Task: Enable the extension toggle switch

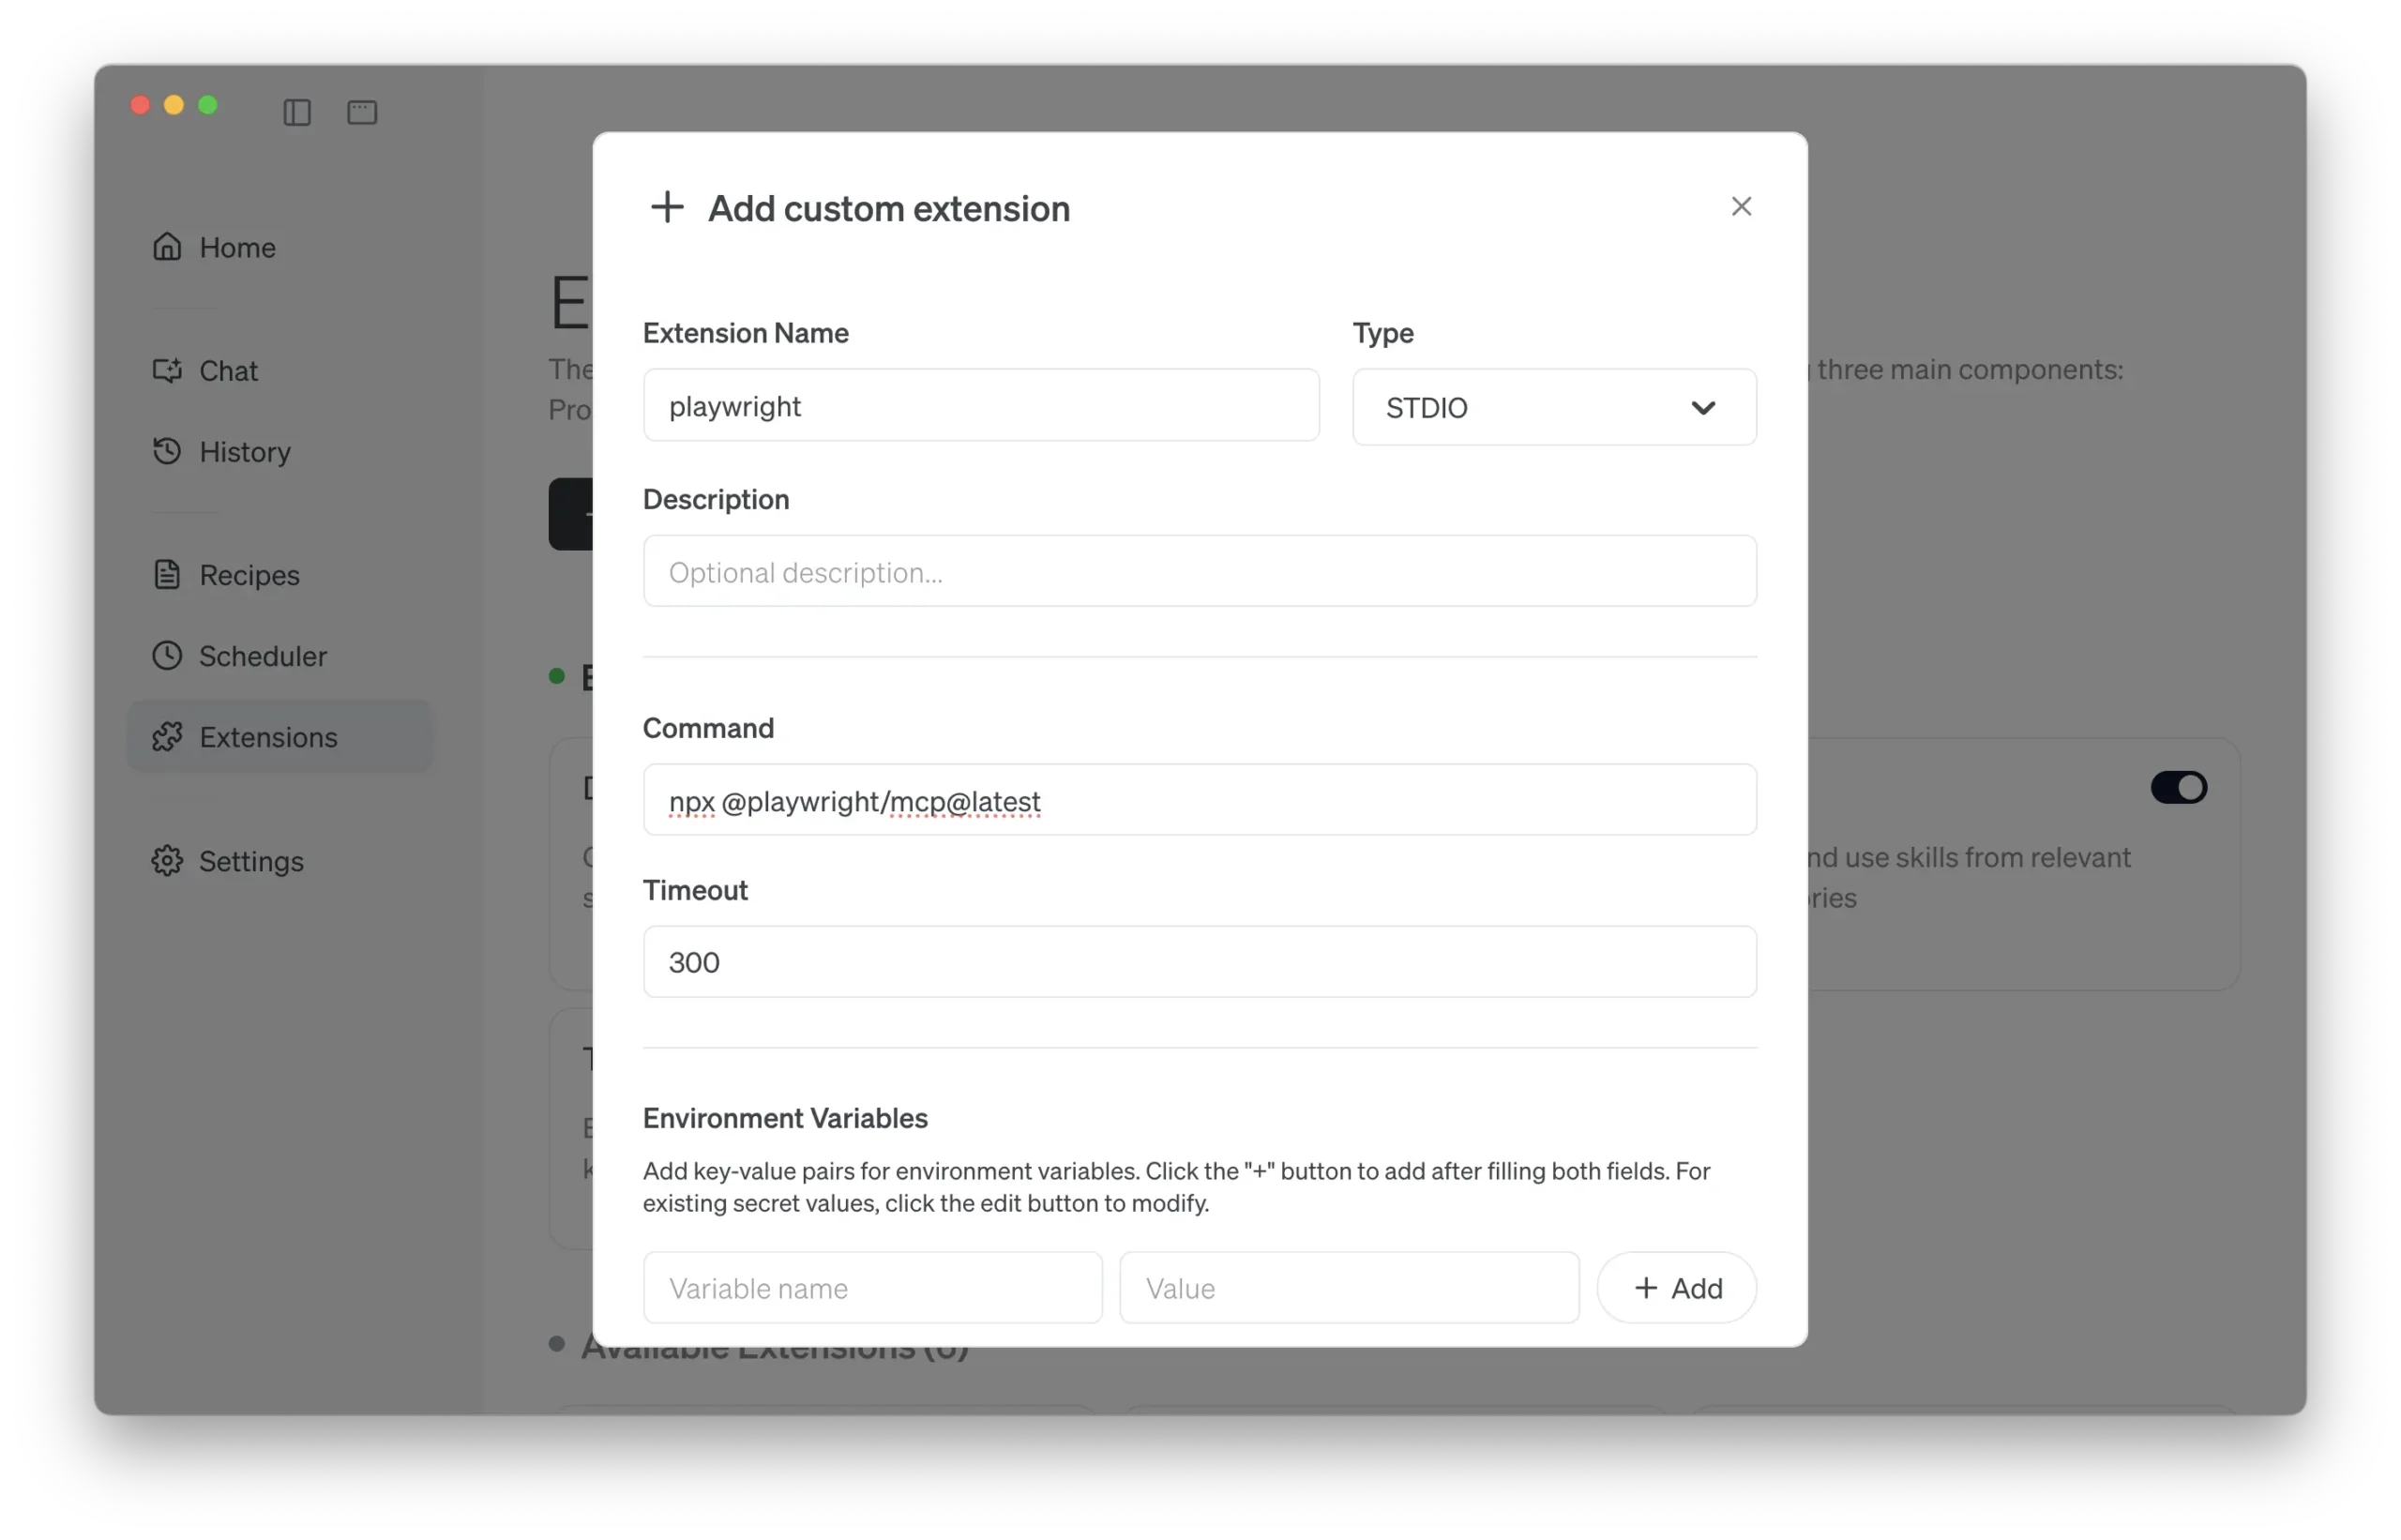Action: click(2179, 787)
